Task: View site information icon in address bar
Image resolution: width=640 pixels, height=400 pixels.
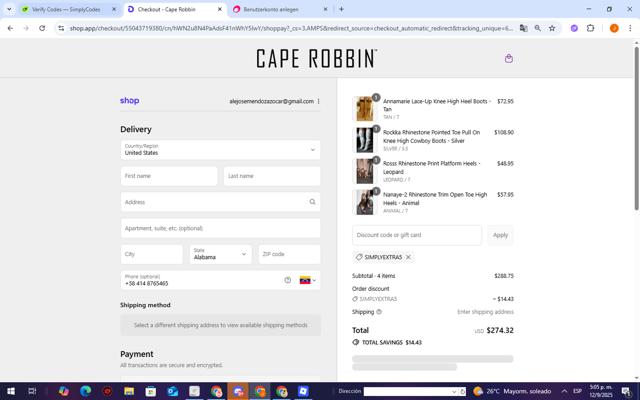Action: tap(61, 28)
